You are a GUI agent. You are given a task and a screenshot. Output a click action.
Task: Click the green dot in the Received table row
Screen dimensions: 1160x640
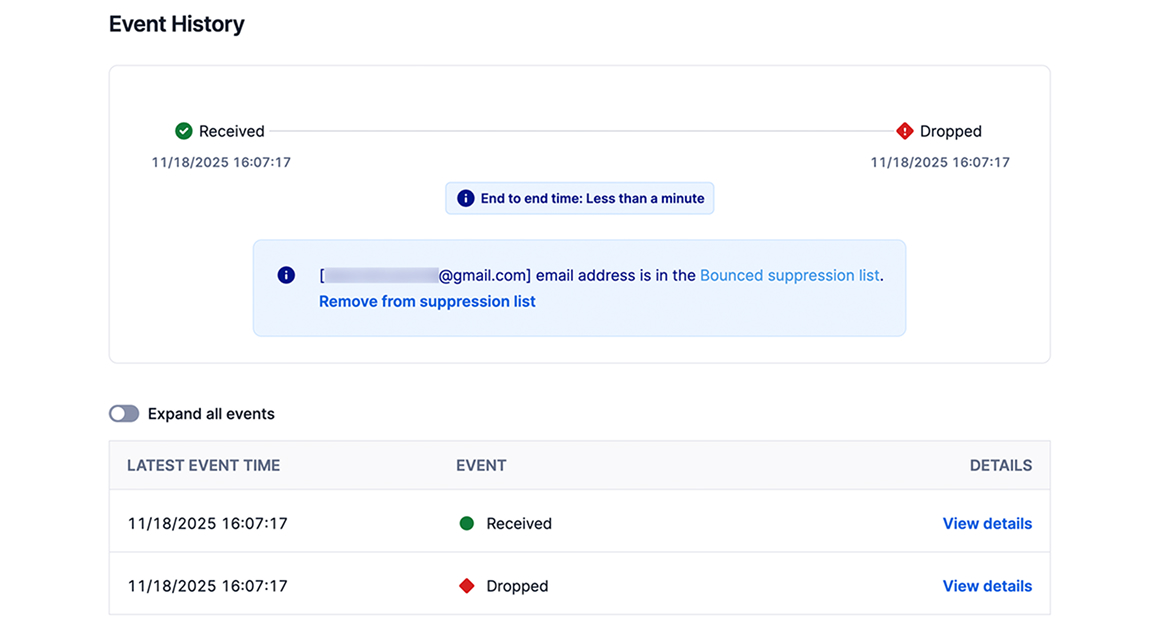(x=466, y=523)
